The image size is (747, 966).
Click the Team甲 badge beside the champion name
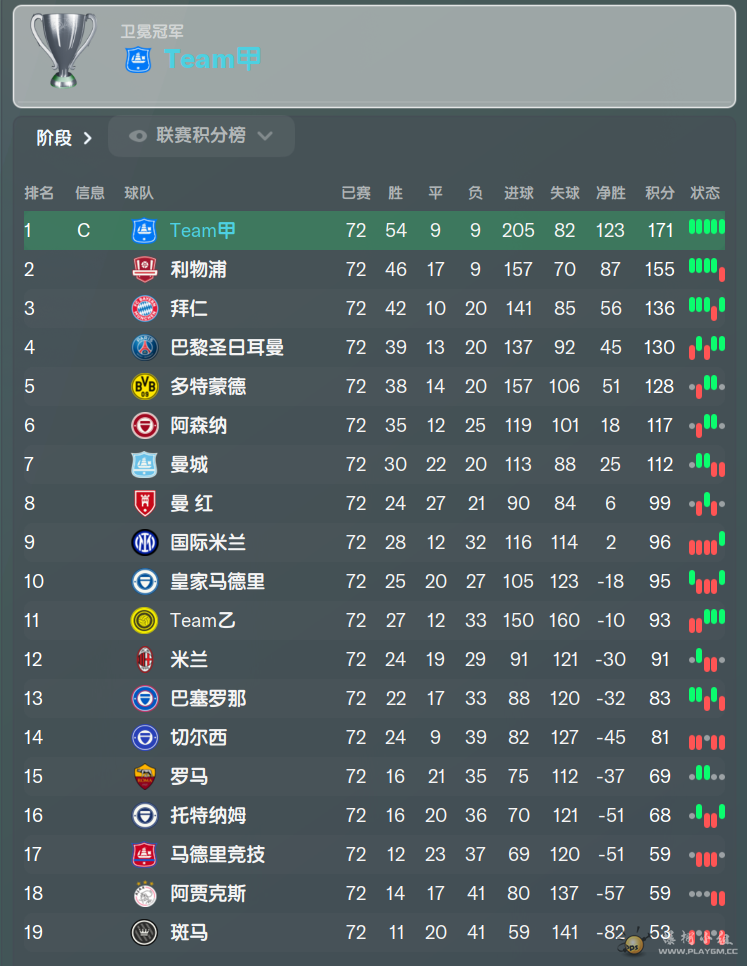coord(139,60)
